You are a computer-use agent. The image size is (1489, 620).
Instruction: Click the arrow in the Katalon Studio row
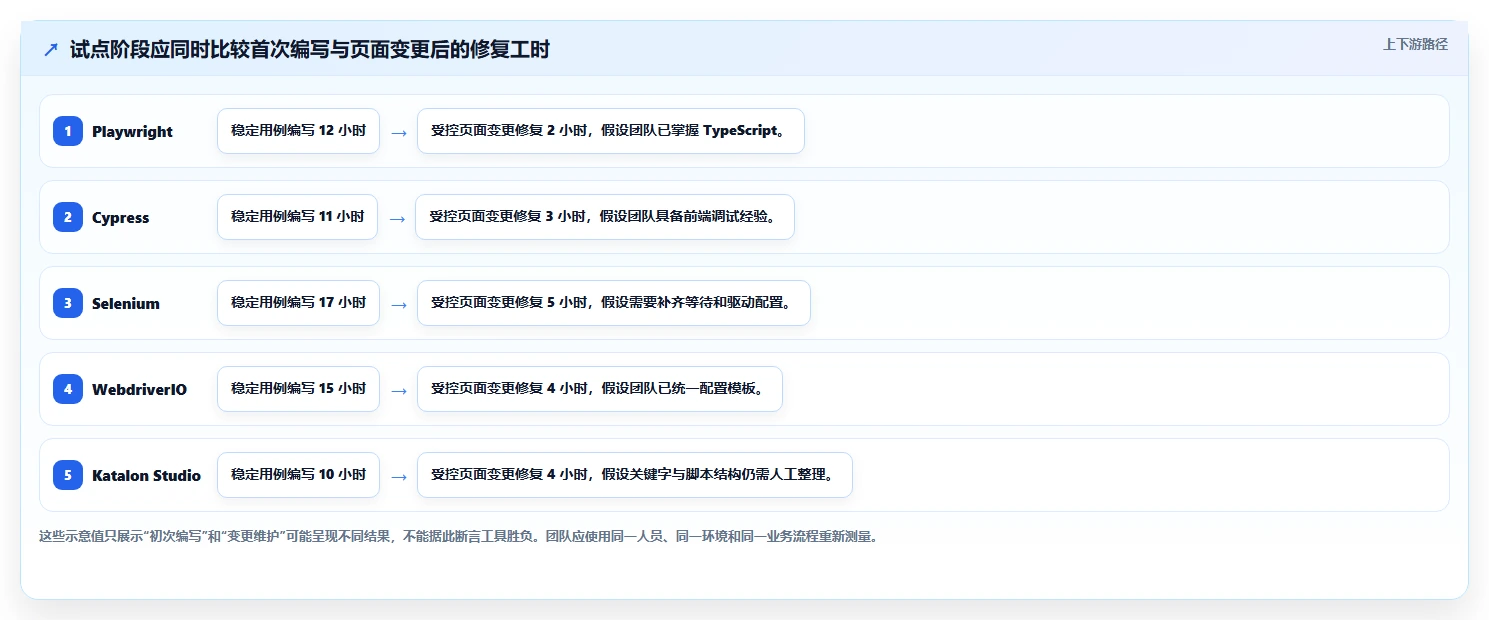[398, 476]
